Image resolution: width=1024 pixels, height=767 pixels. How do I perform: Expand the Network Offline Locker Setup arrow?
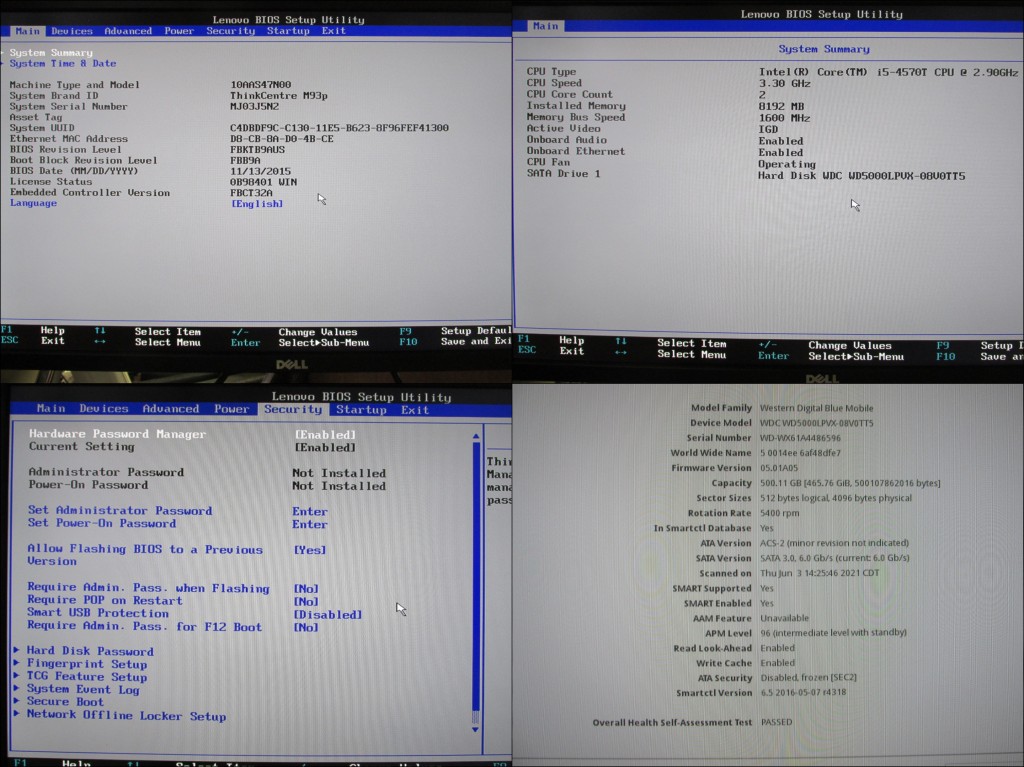pos(17,714)
